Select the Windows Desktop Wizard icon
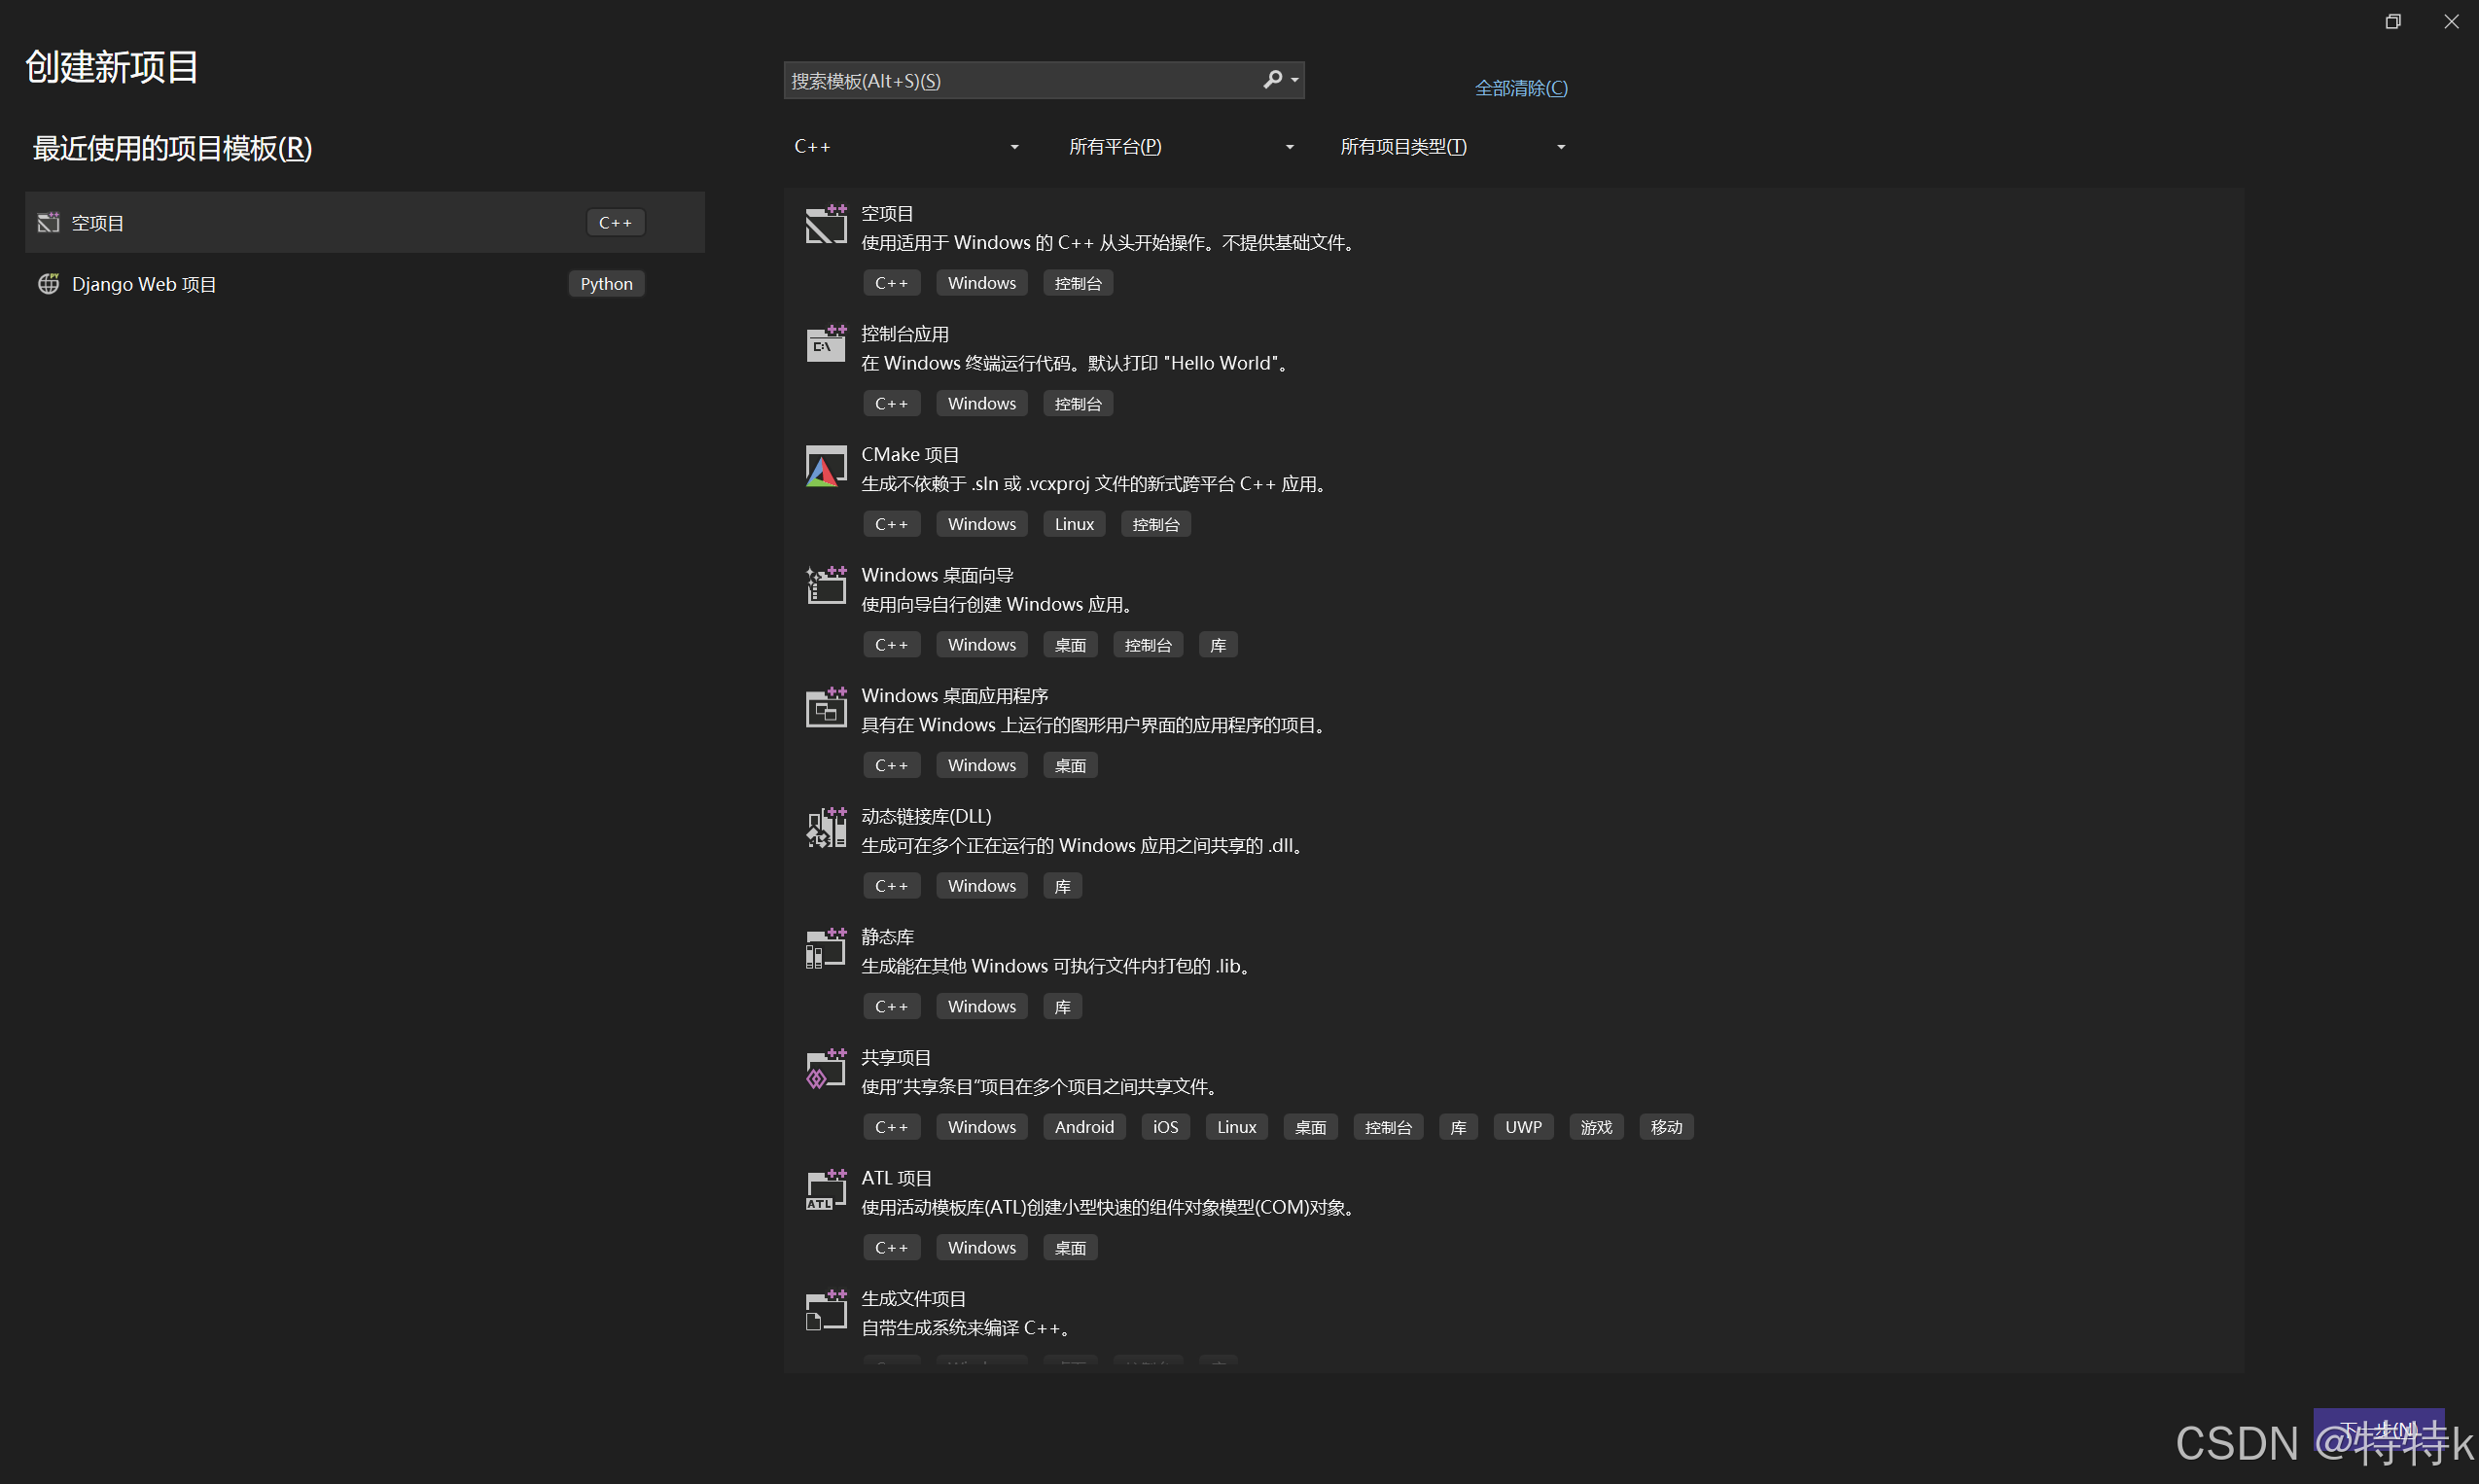The height and width of the screenshot is (1484, 2479). (825, 586)
